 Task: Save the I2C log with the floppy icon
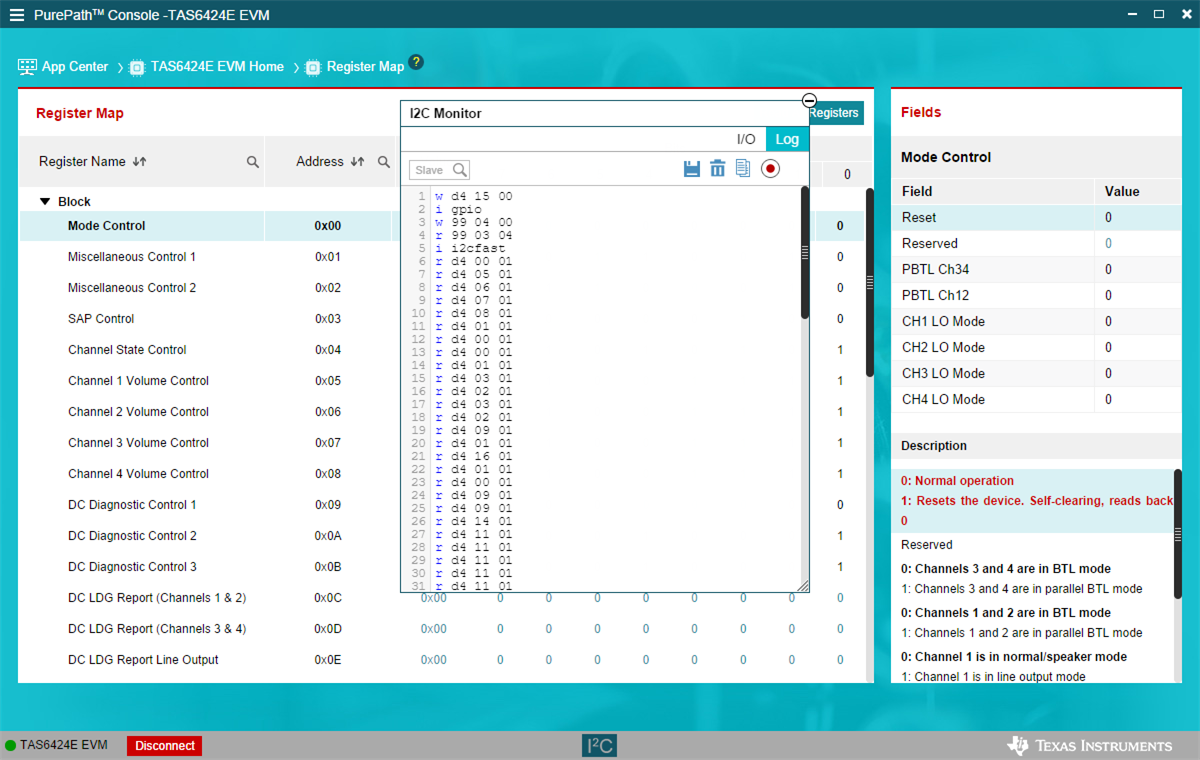(x=692, y=169)
